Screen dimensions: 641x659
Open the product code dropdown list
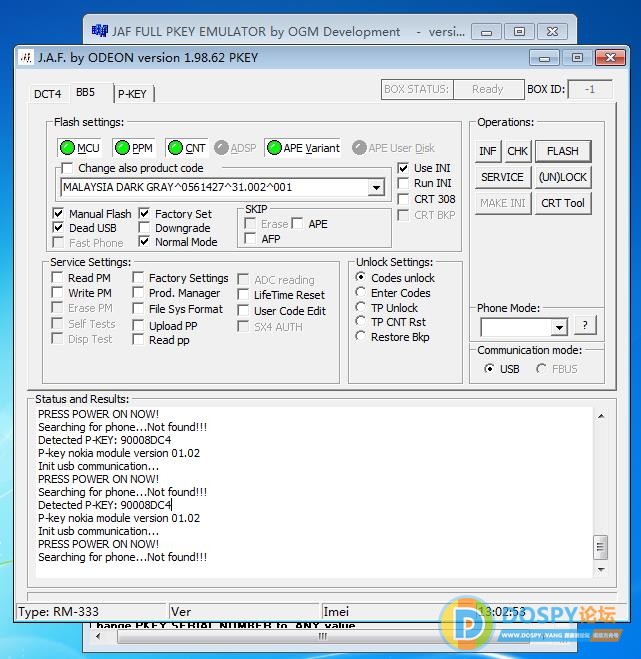[x=376, y=187]
